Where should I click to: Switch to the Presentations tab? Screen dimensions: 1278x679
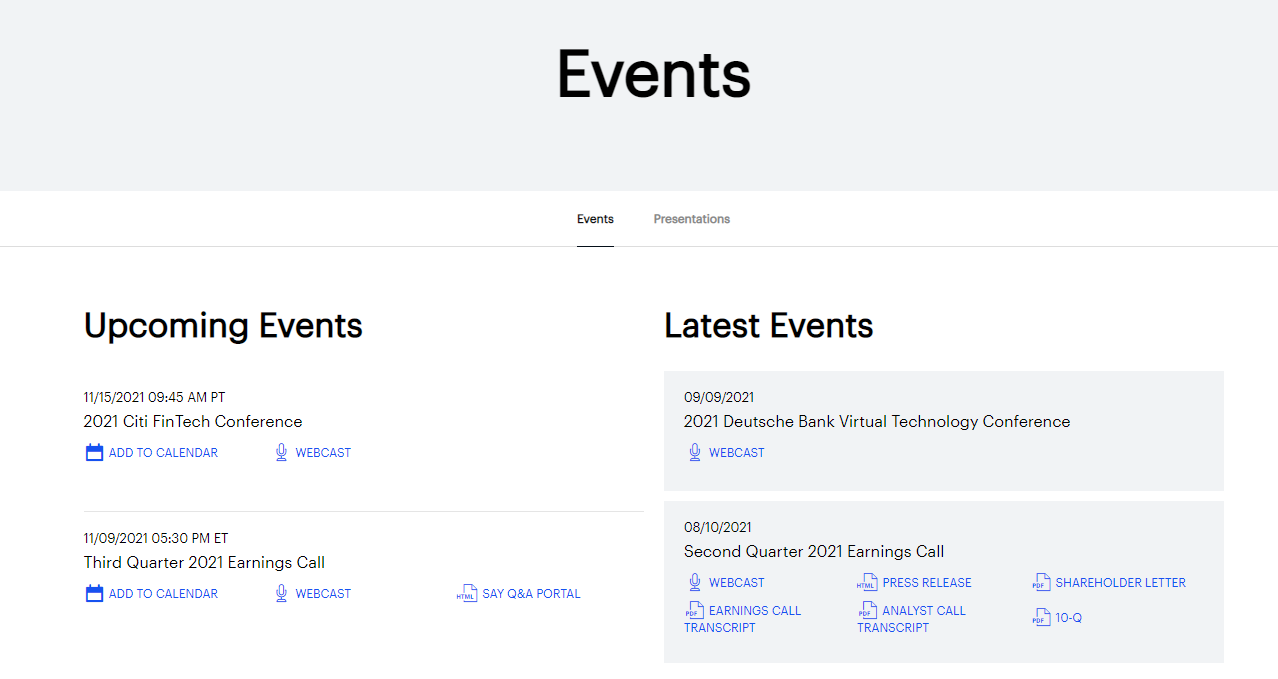point(692,219)
